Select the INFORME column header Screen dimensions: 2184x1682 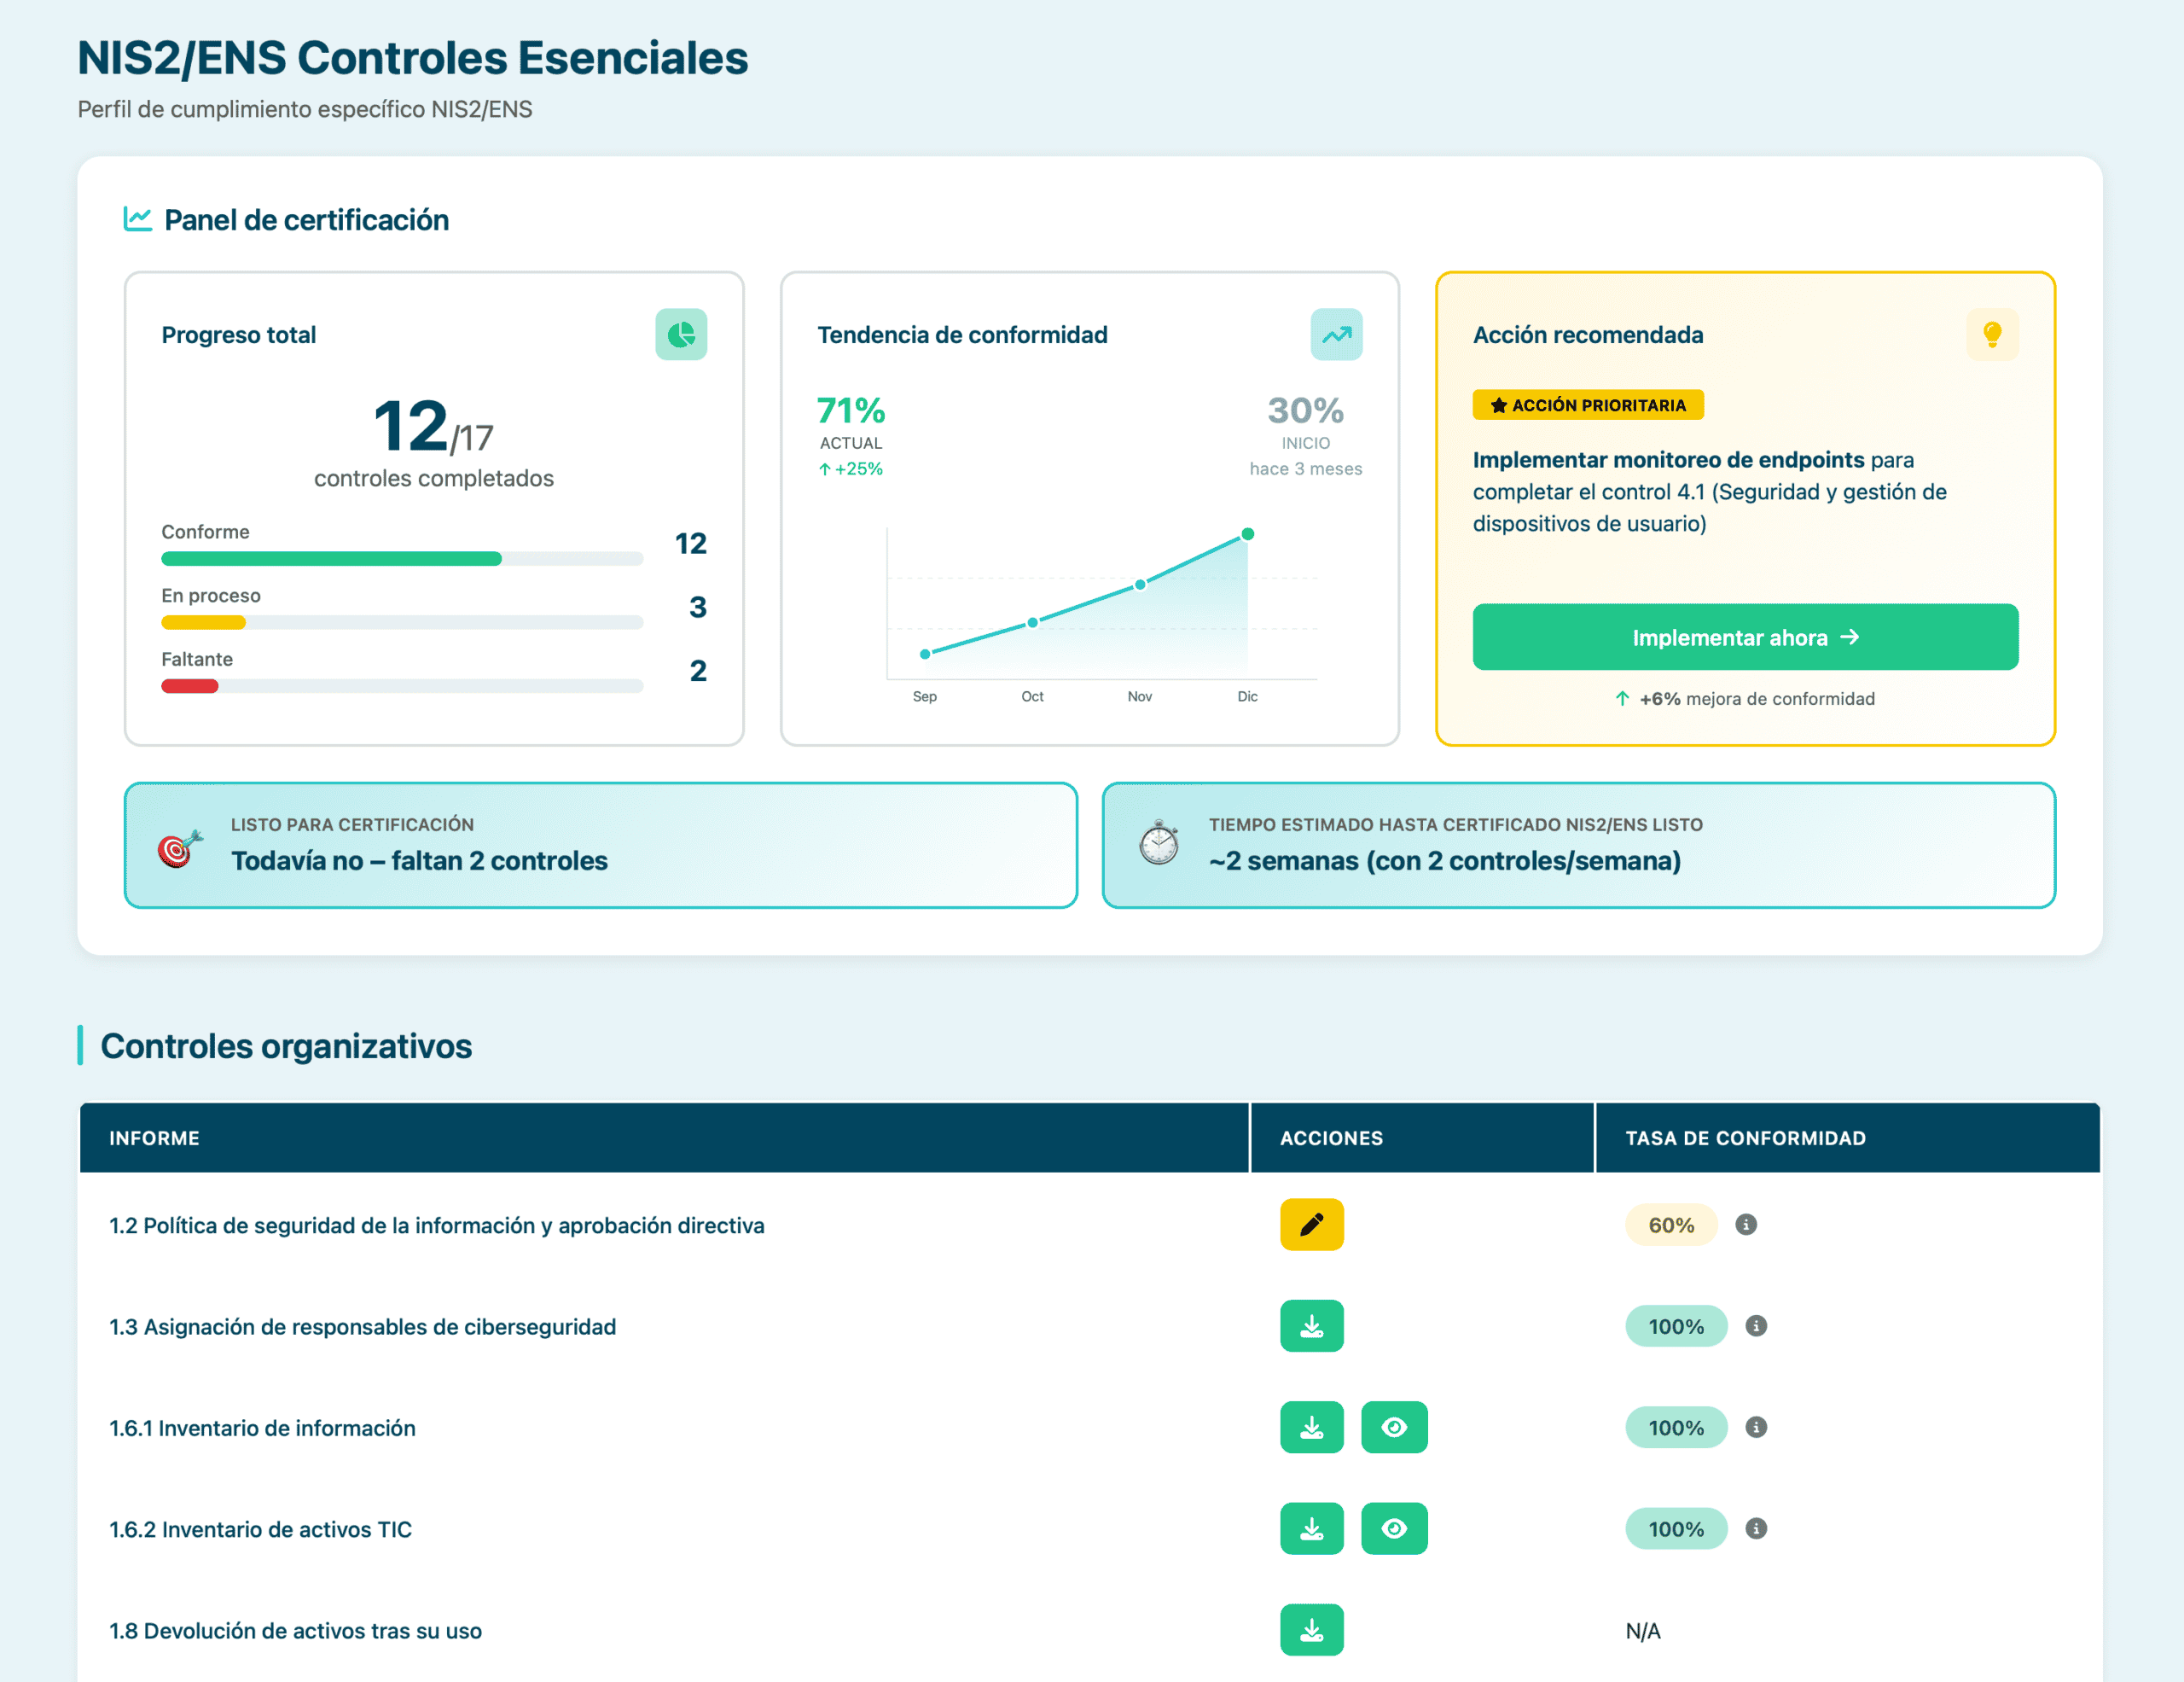(154, 1138)
